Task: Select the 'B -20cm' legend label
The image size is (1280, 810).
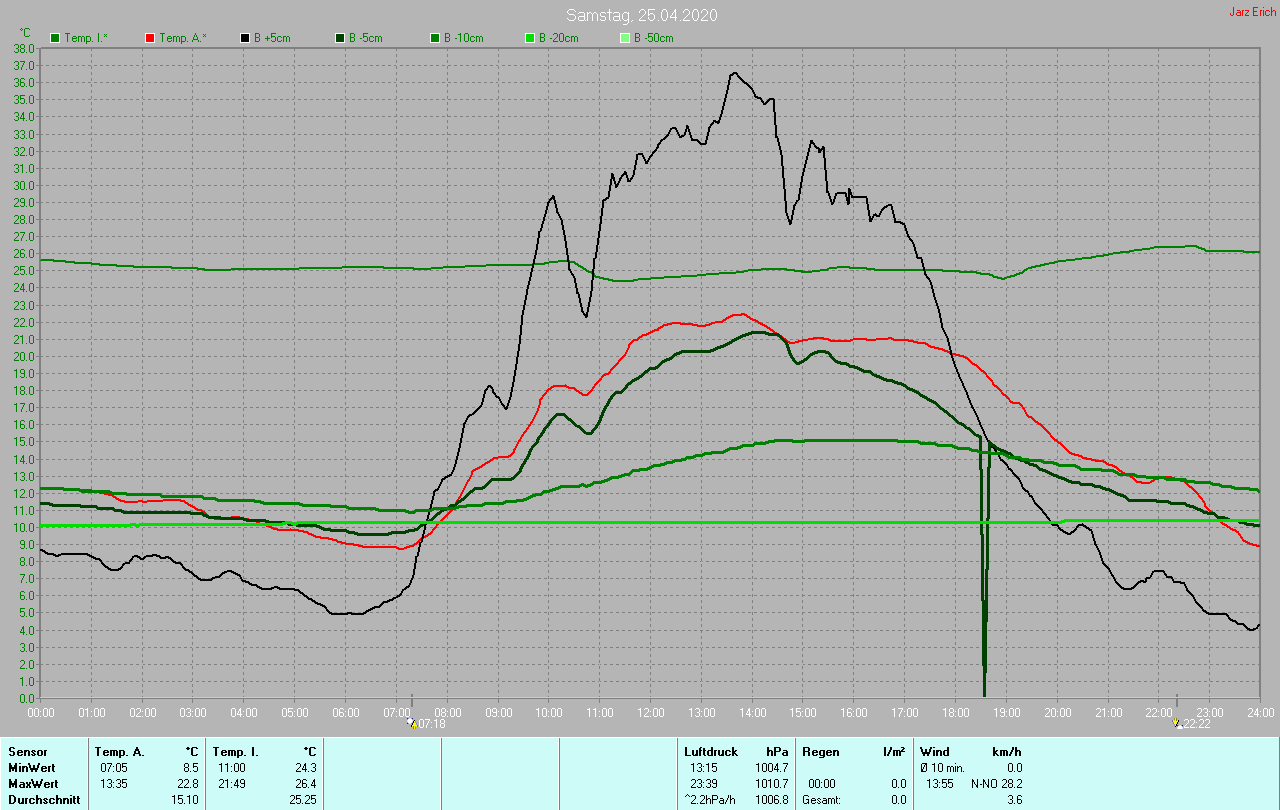Action: tap(560, 38)
